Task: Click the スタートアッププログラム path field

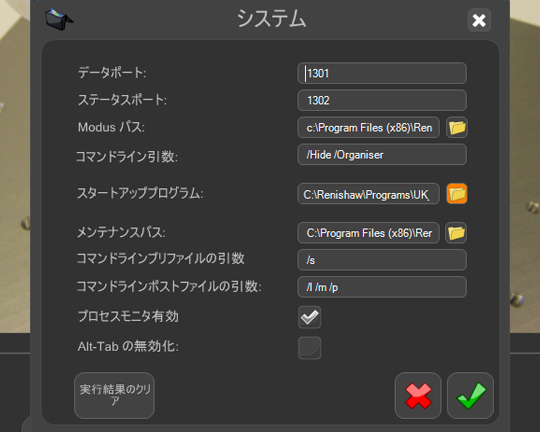Action: (x=368, y=194)
